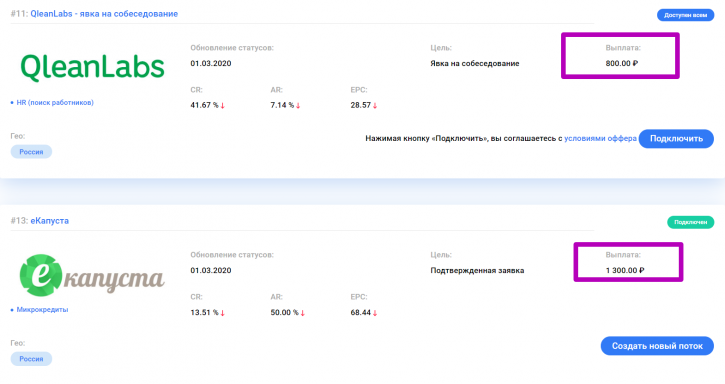
Task: Click the Доступен всем badge
Action: [x=685, y=15]
